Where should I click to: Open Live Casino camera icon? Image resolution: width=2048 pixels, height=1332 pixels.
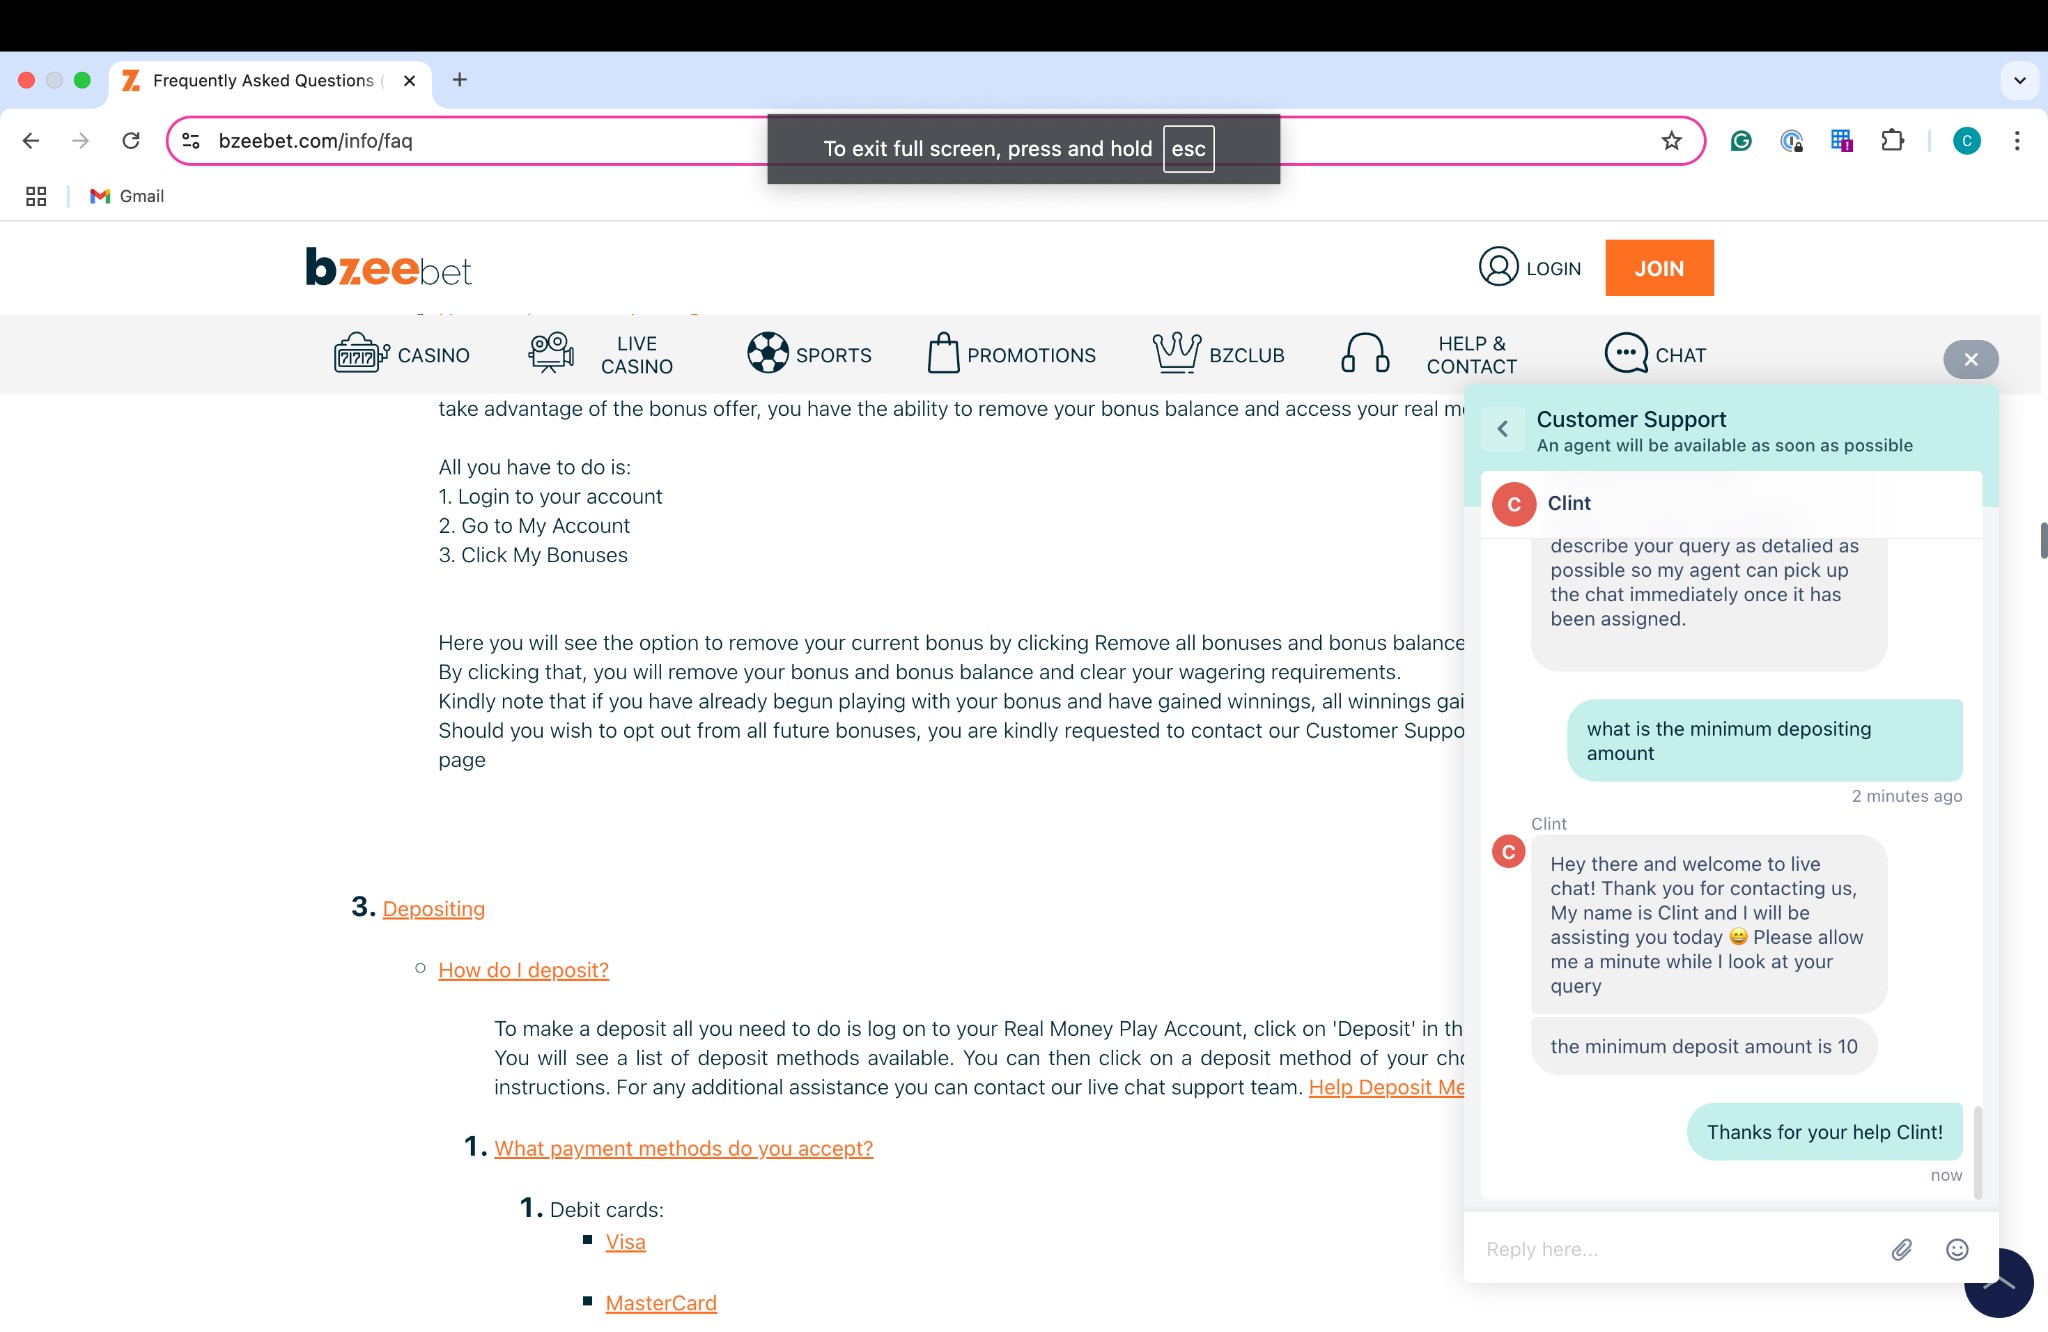click(x=551, y=353)
